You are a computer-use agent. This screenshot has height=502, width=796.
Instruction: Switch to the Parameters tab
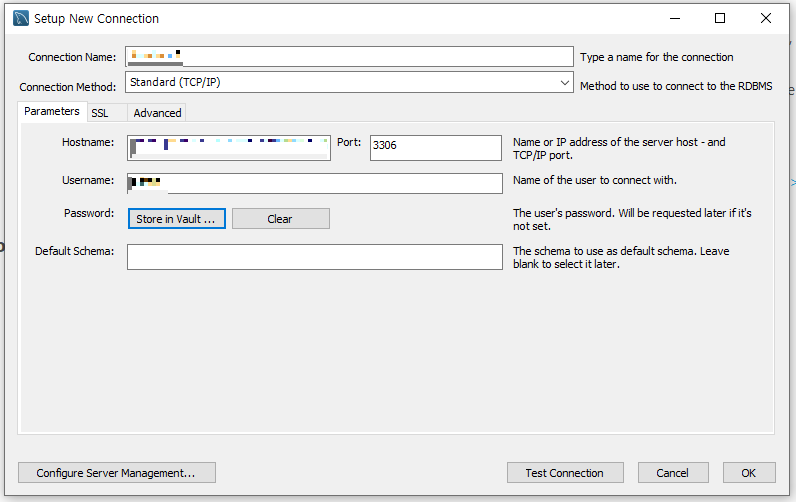click(x=52, y=111)
